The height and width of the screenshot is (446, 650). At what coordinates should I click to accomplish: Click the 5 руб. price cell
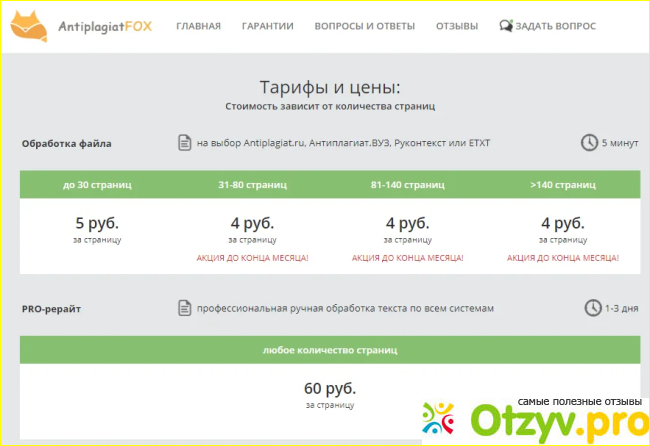(x=97, y=223)
